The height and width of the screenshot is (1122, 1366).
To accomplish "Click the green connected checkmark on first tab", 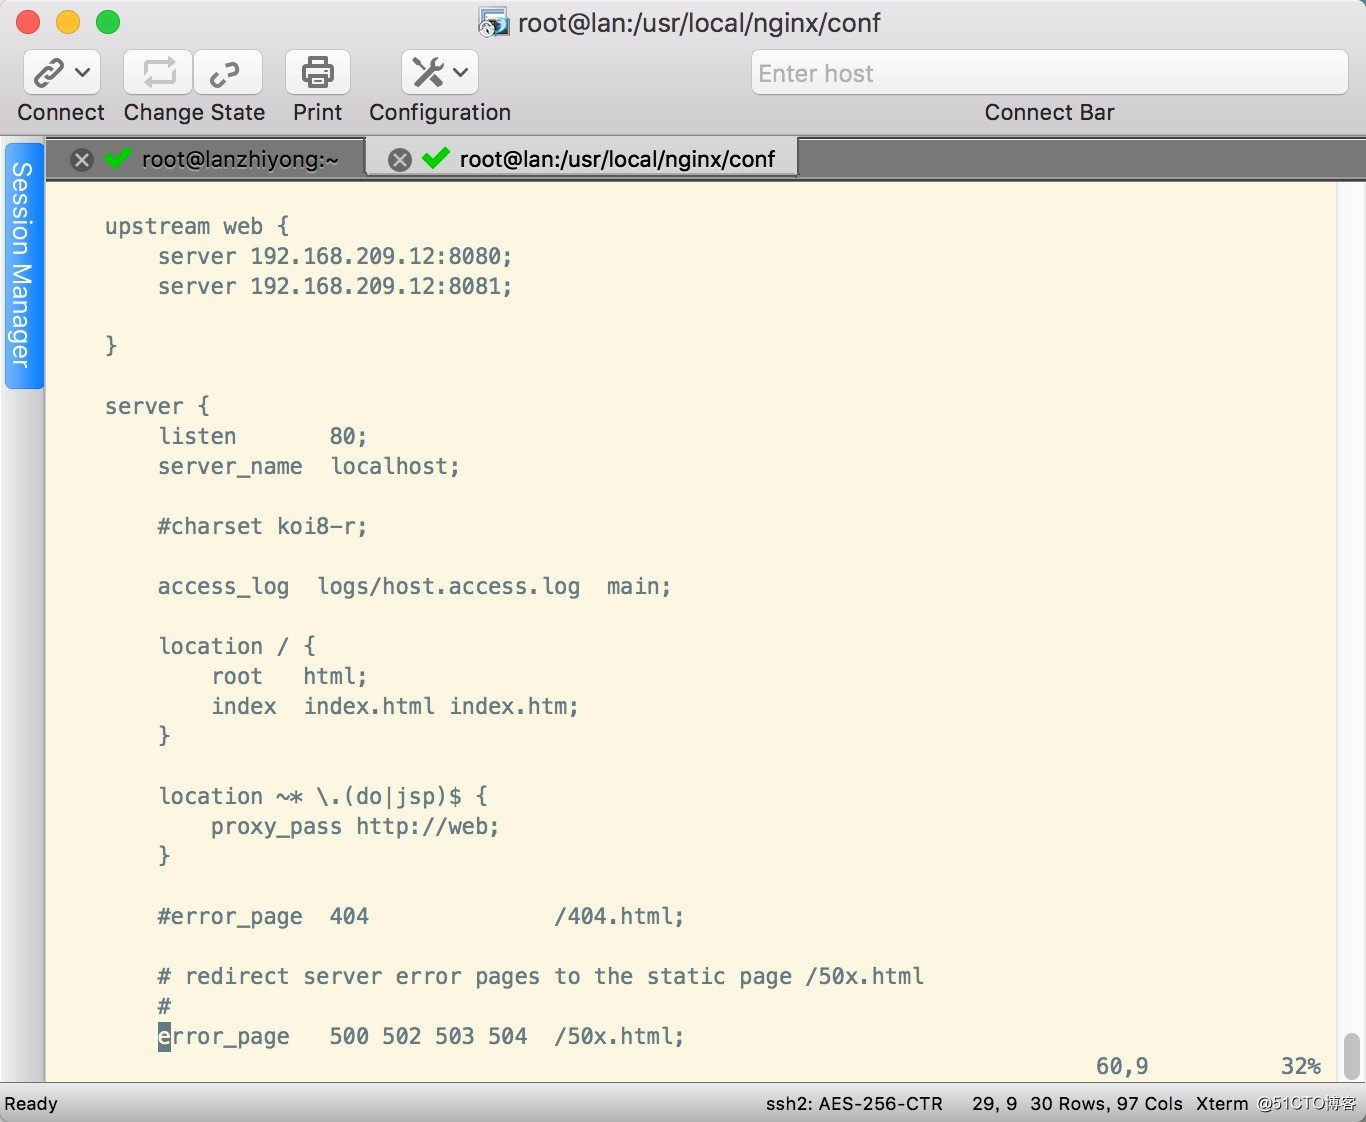I will (117, 159).
